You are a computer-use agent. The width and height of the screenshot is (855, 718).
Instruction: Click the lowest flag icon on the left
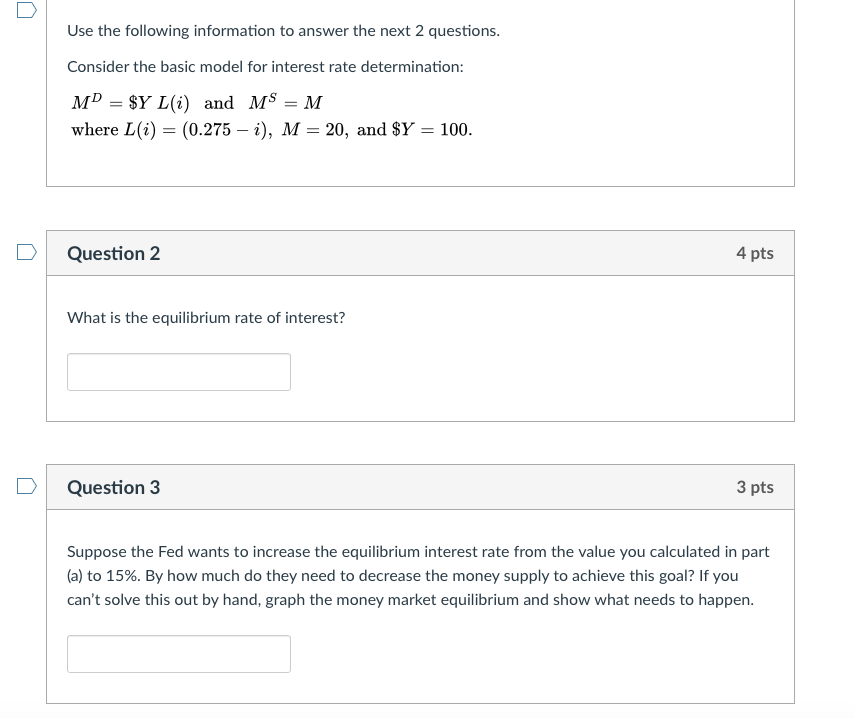pyautogui.click(x=26, y=486)
